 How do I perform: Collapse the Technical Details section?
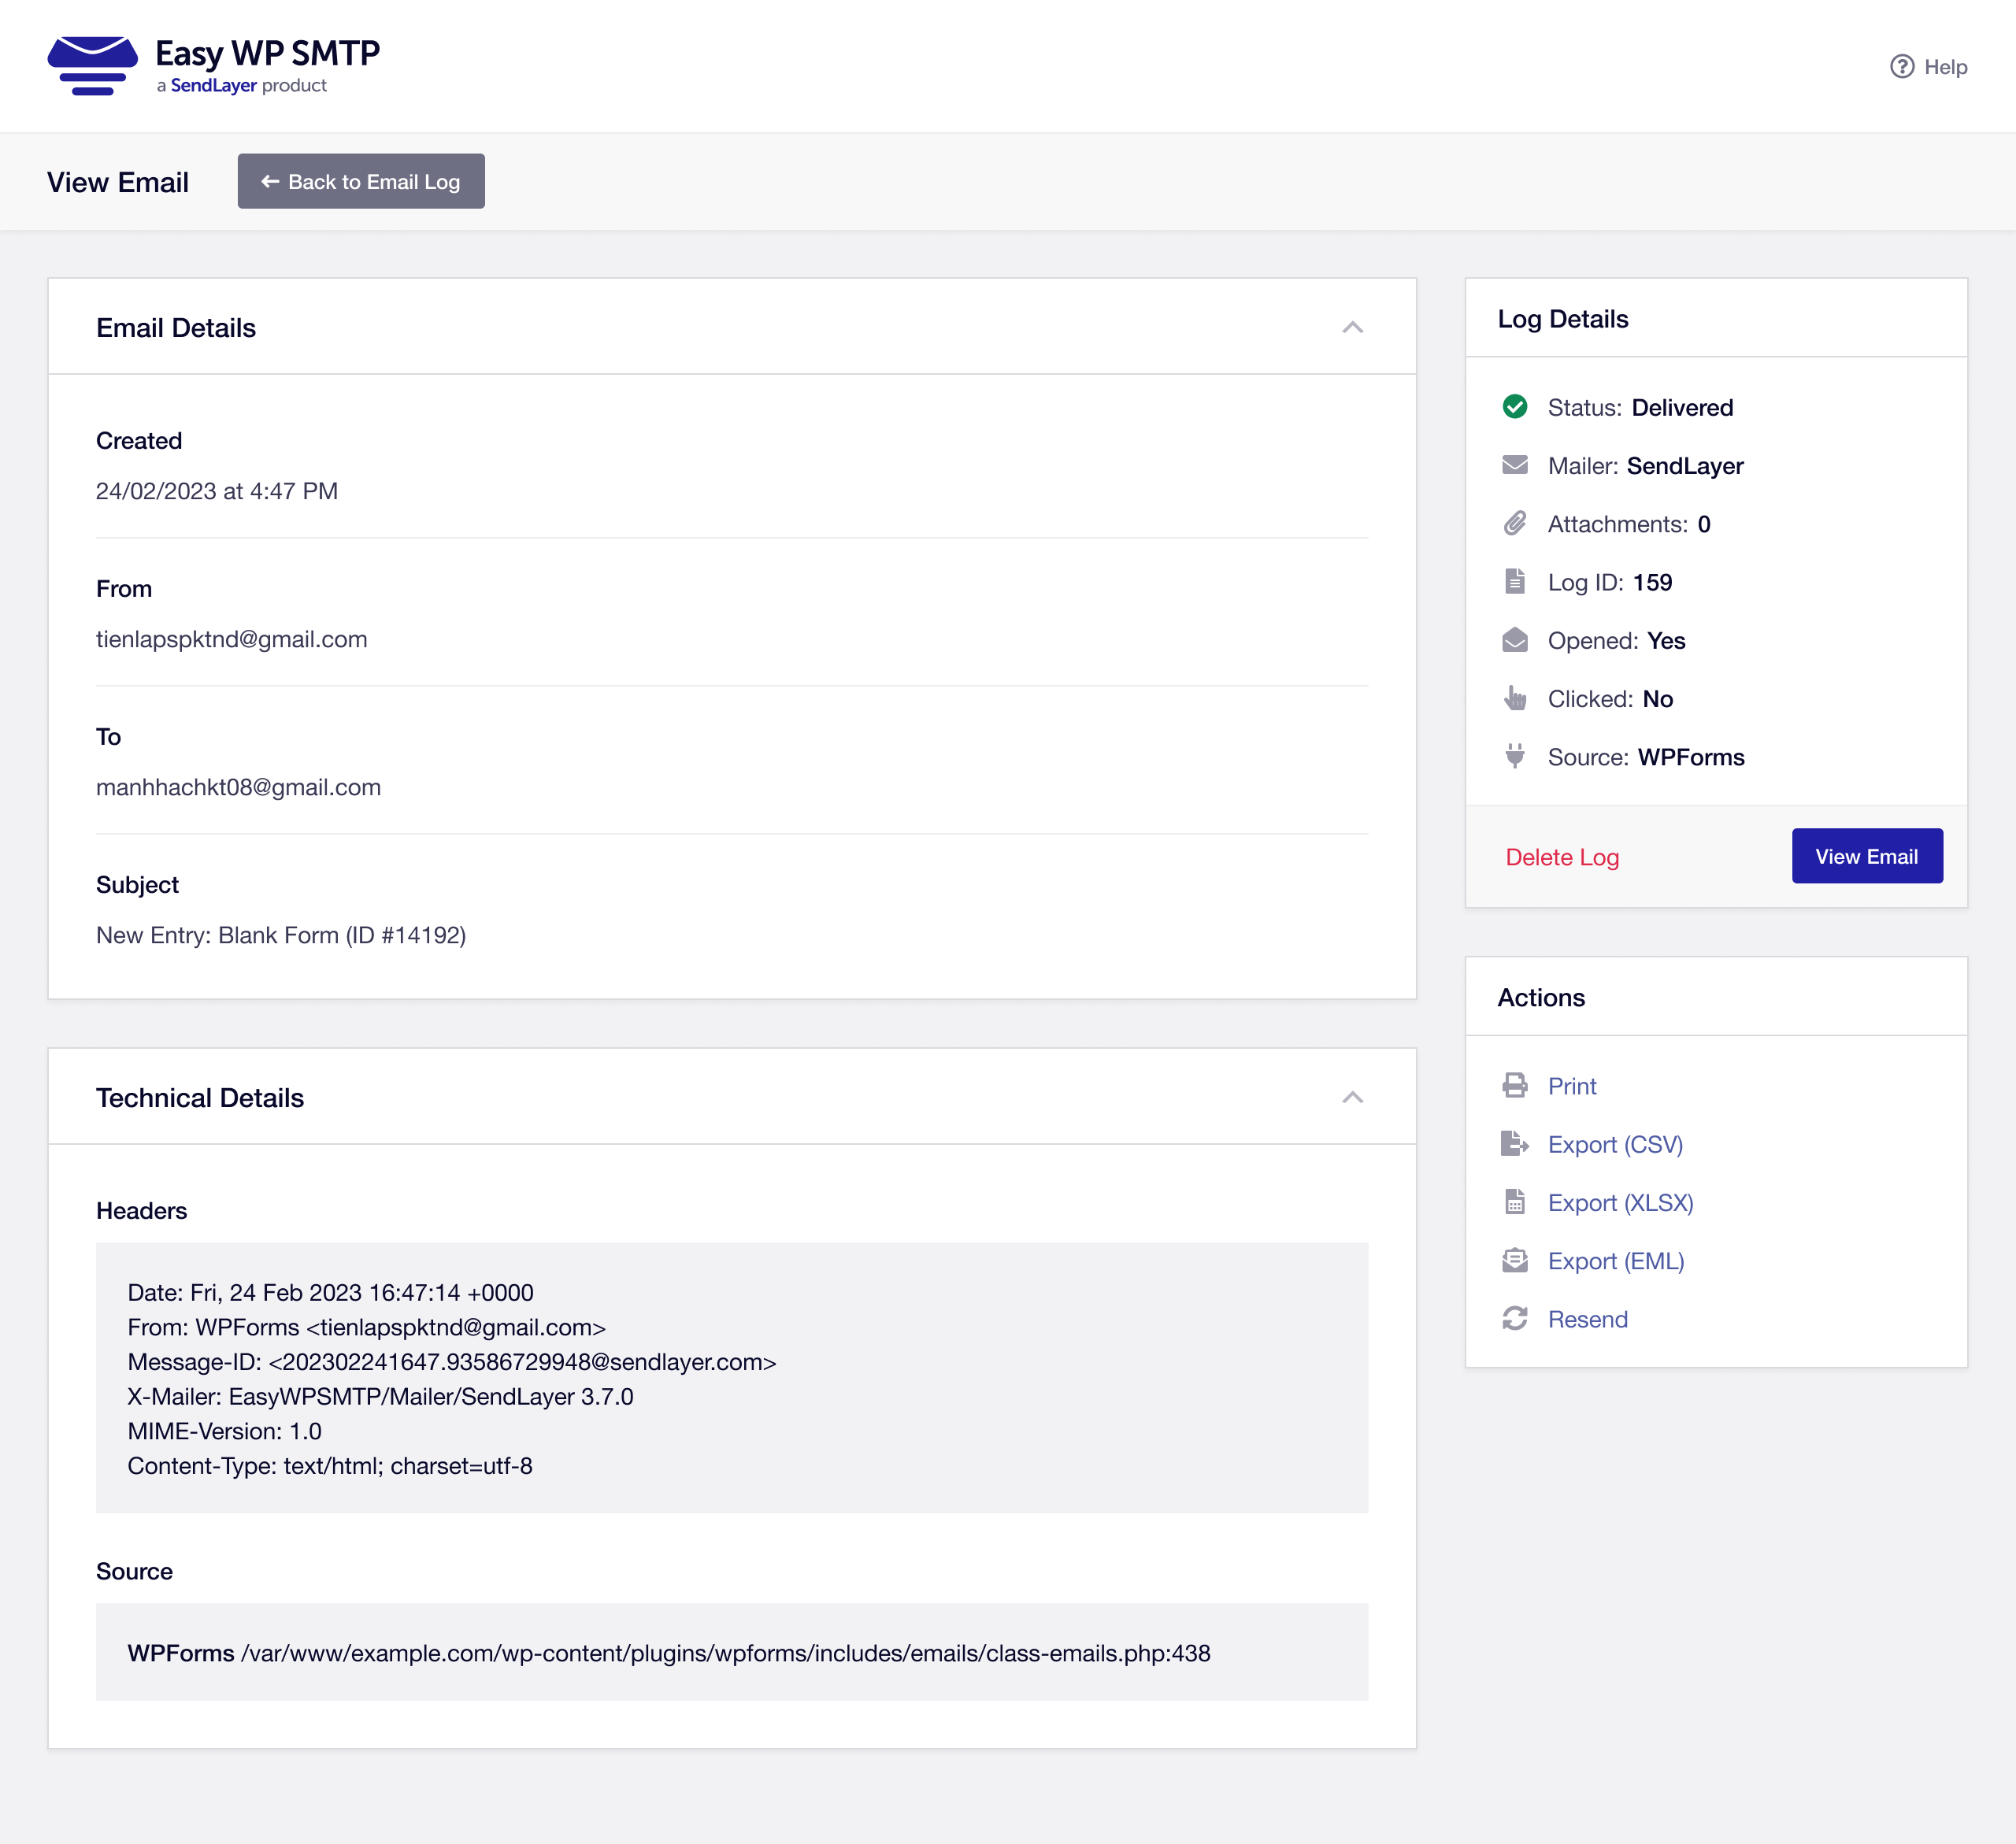point(1352,1098)
